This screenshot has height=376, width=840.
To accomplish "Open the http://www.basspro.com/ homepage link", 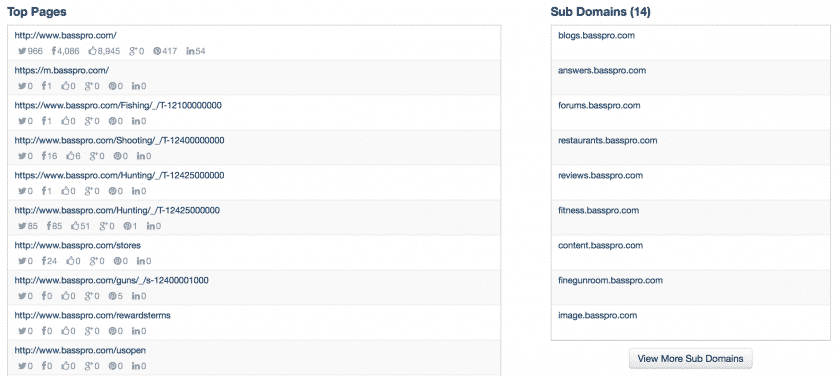I will pos(65,35).
